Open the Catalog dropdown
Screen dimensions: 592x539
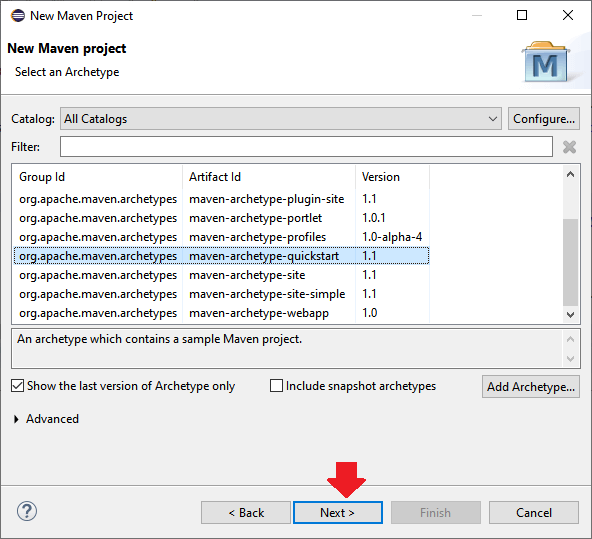pos(281,119)
